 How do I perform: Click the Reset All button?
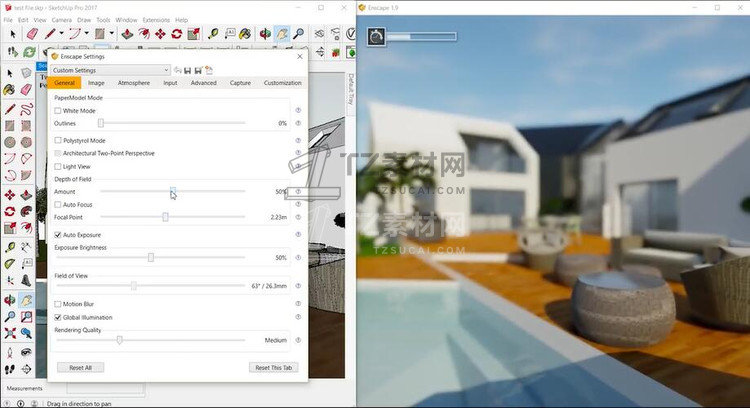pos(80,367)
